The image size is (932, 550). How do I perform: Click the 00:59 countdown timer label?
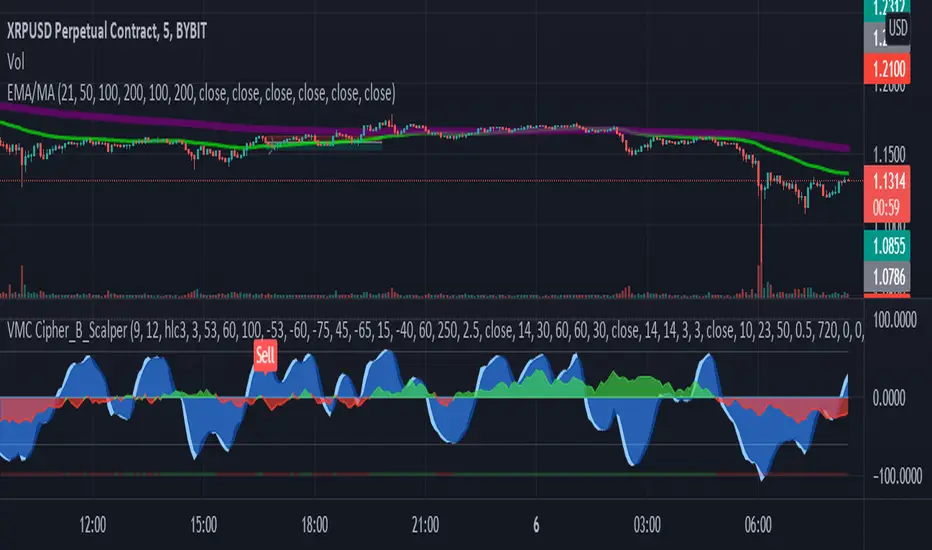click(886, 208)
